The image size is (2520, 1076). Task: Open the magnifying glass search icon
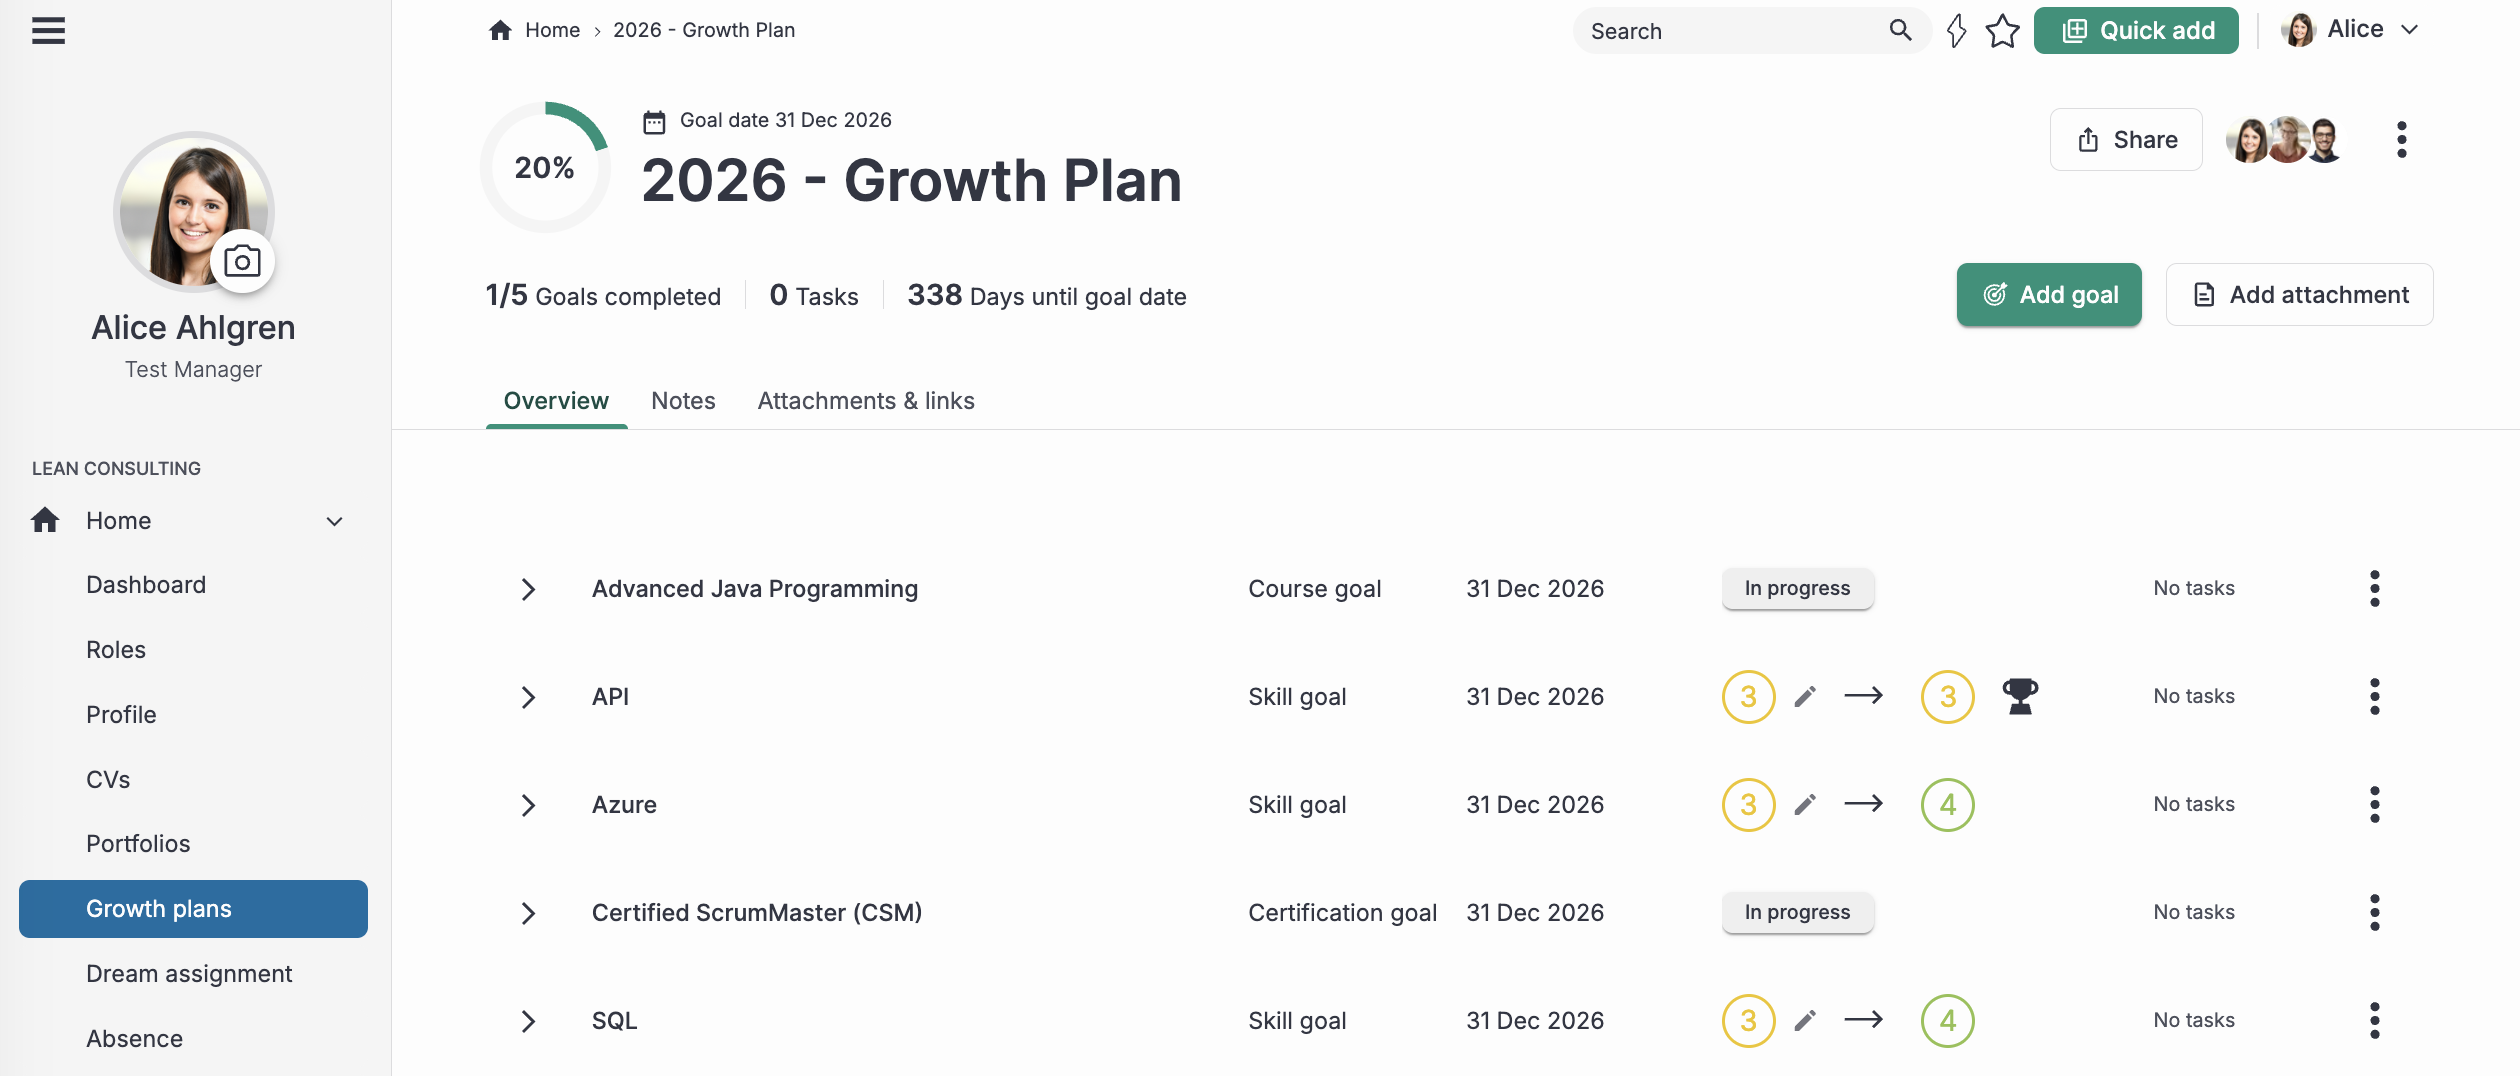[x=1899, y=31]
